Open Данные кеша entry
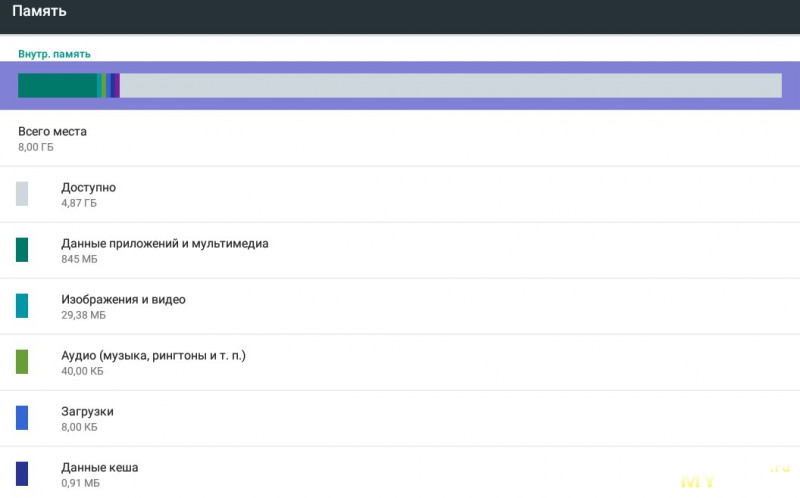The width and height of the screenshot is (800, 498). [400, 473]
